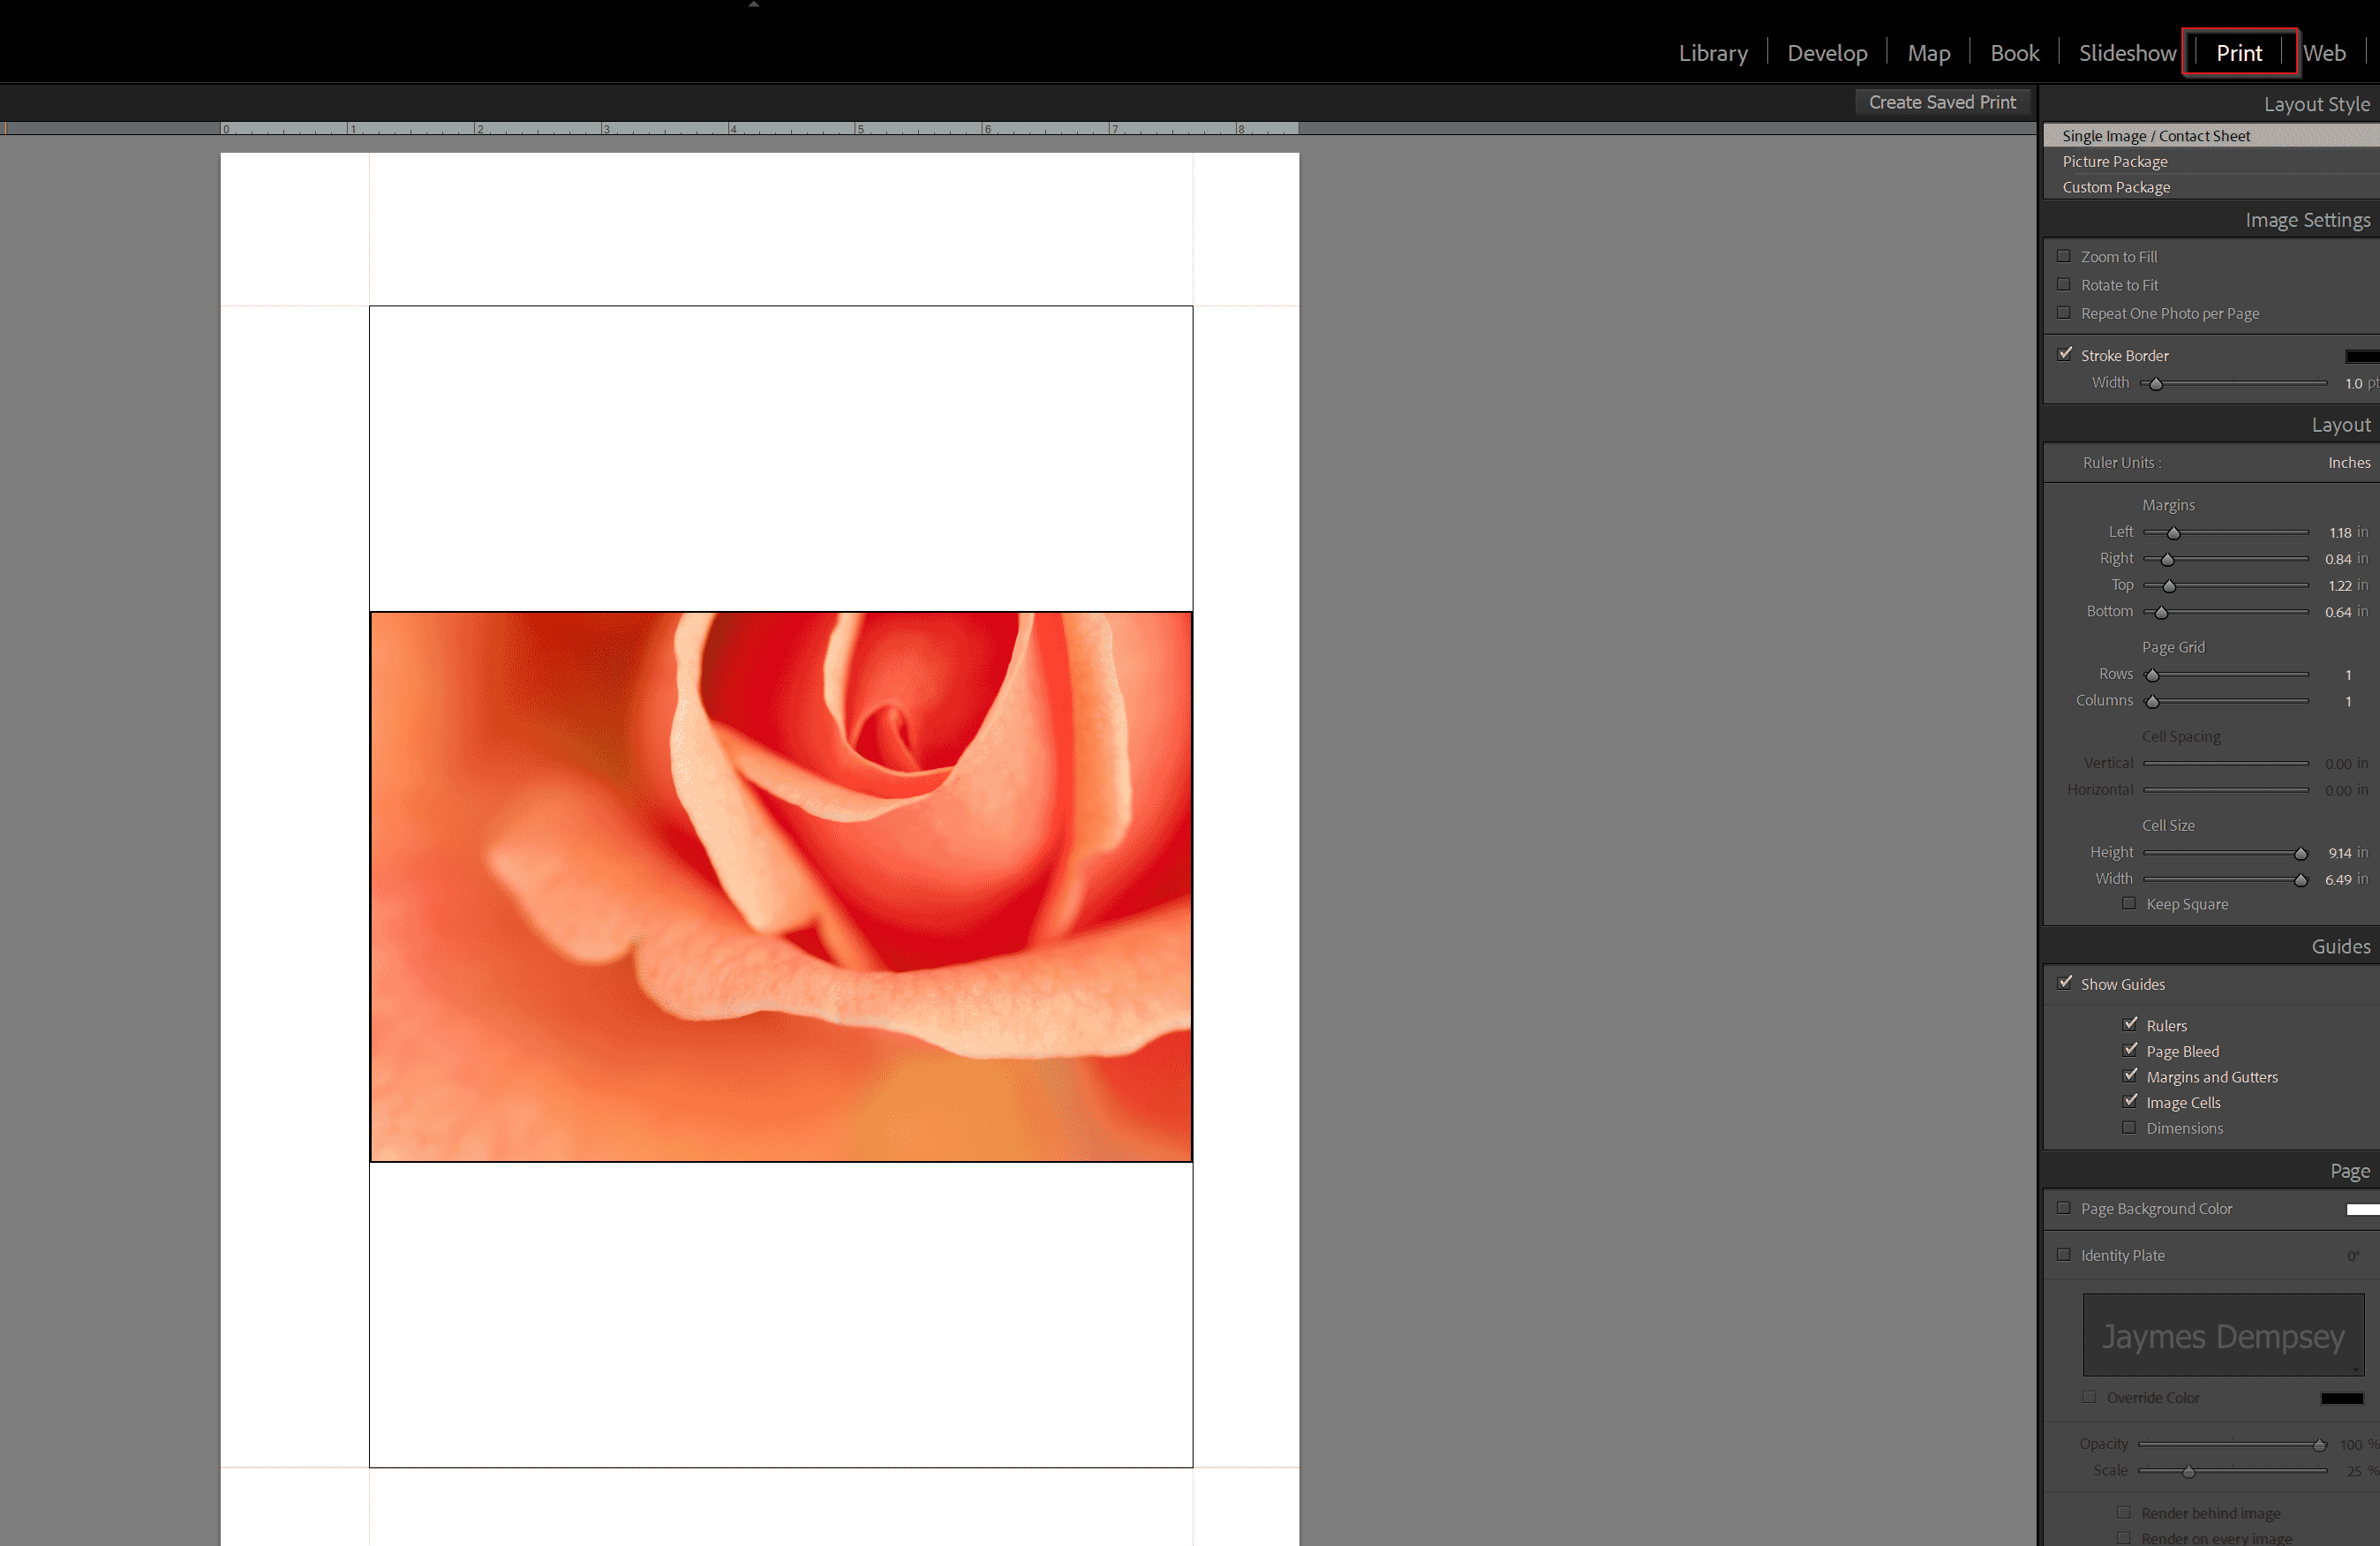Enable Zoom to Fill

coord(2065,256)
